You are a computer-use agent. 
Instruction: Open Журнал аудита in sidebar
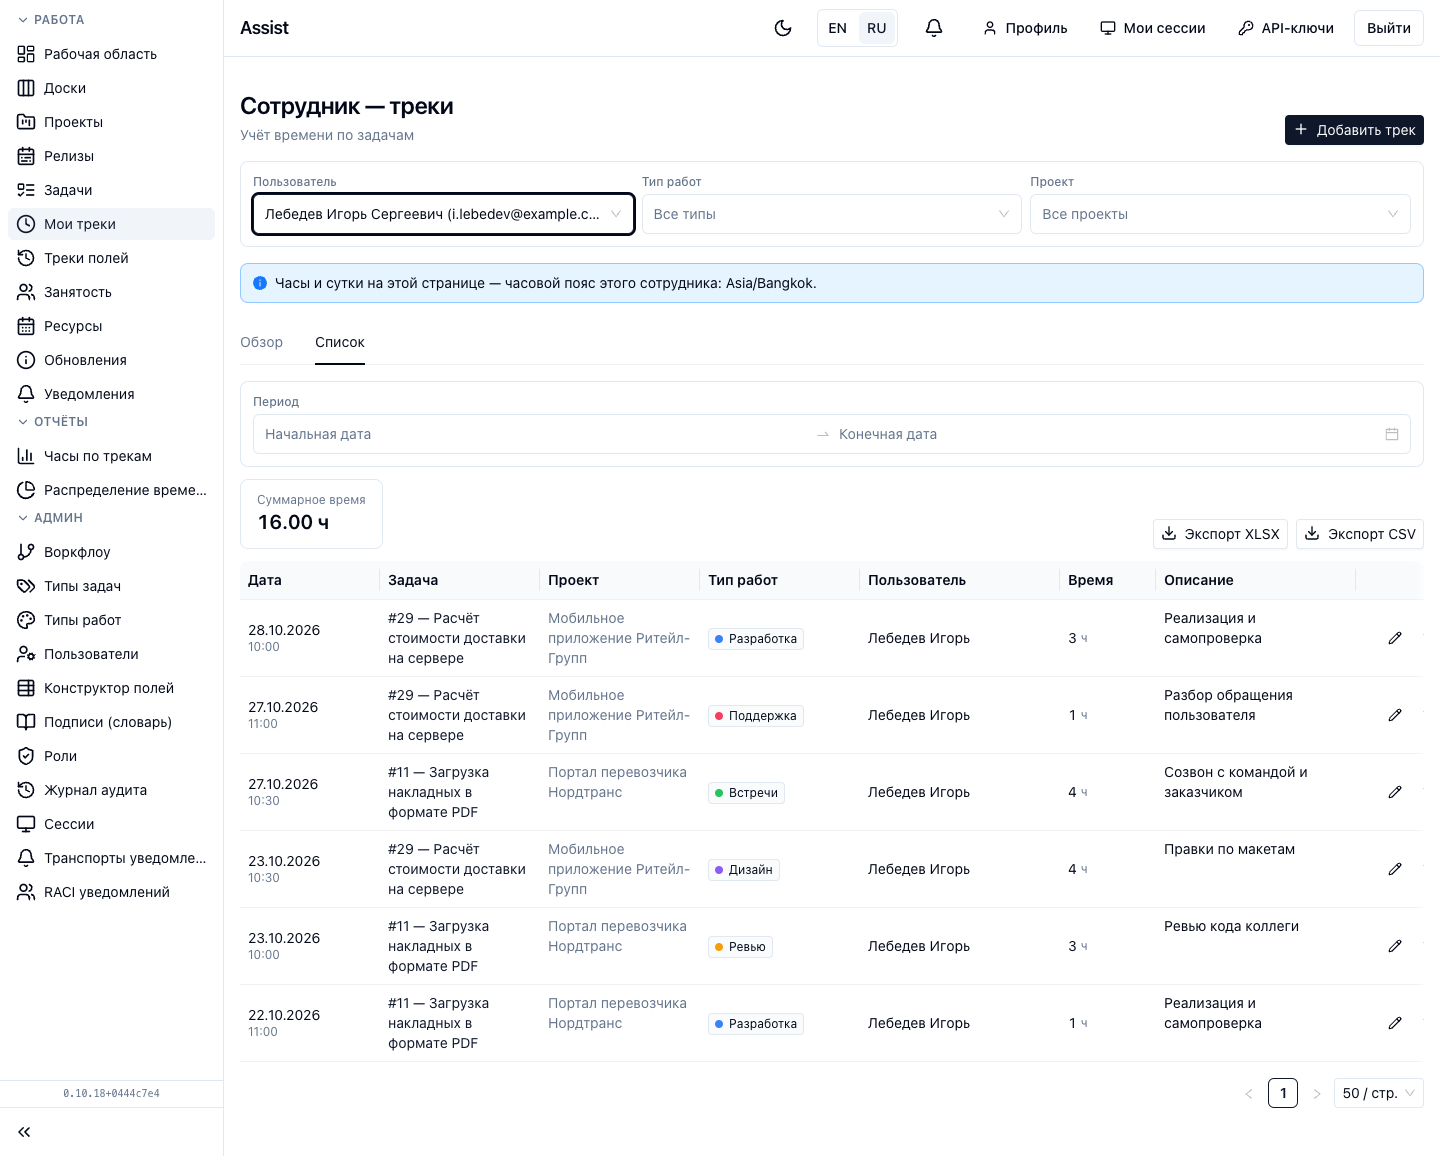111,790
